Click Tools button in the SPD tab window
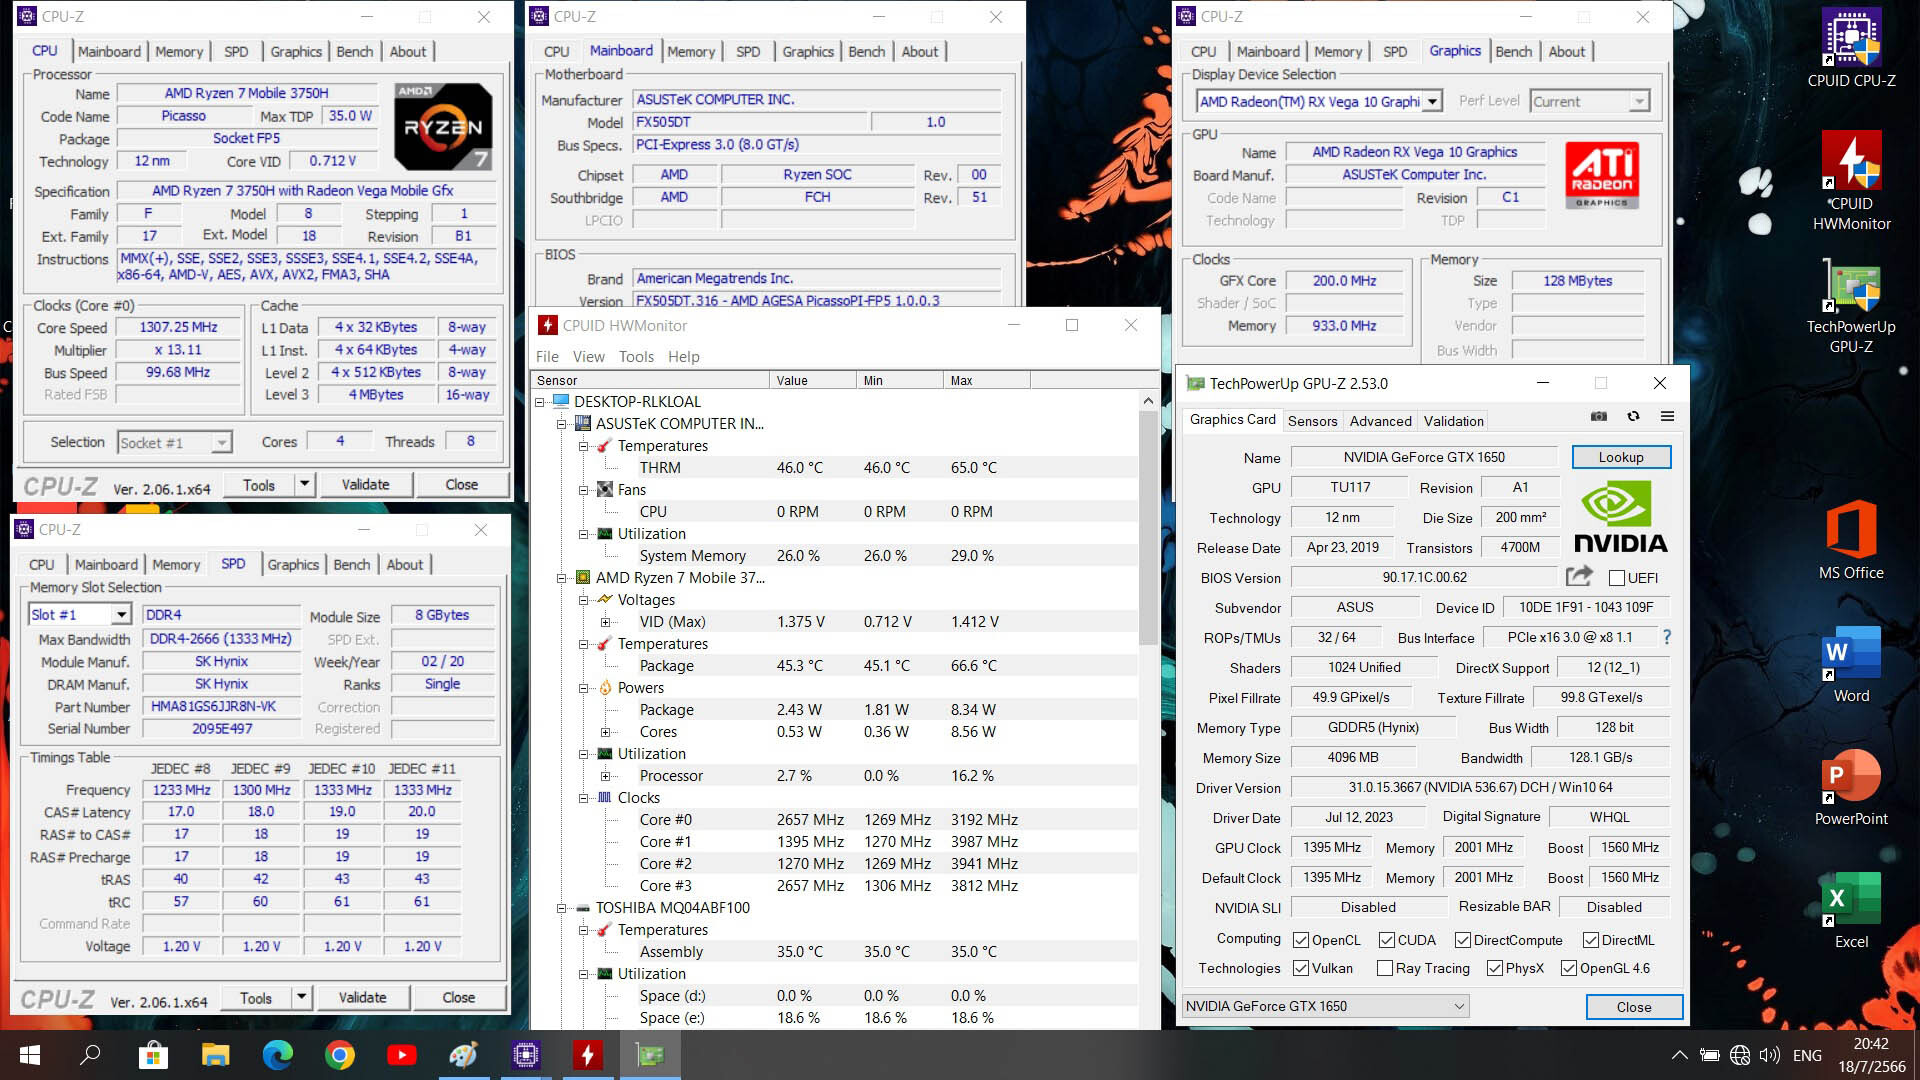1920x1080 pixels. [256, 997]
